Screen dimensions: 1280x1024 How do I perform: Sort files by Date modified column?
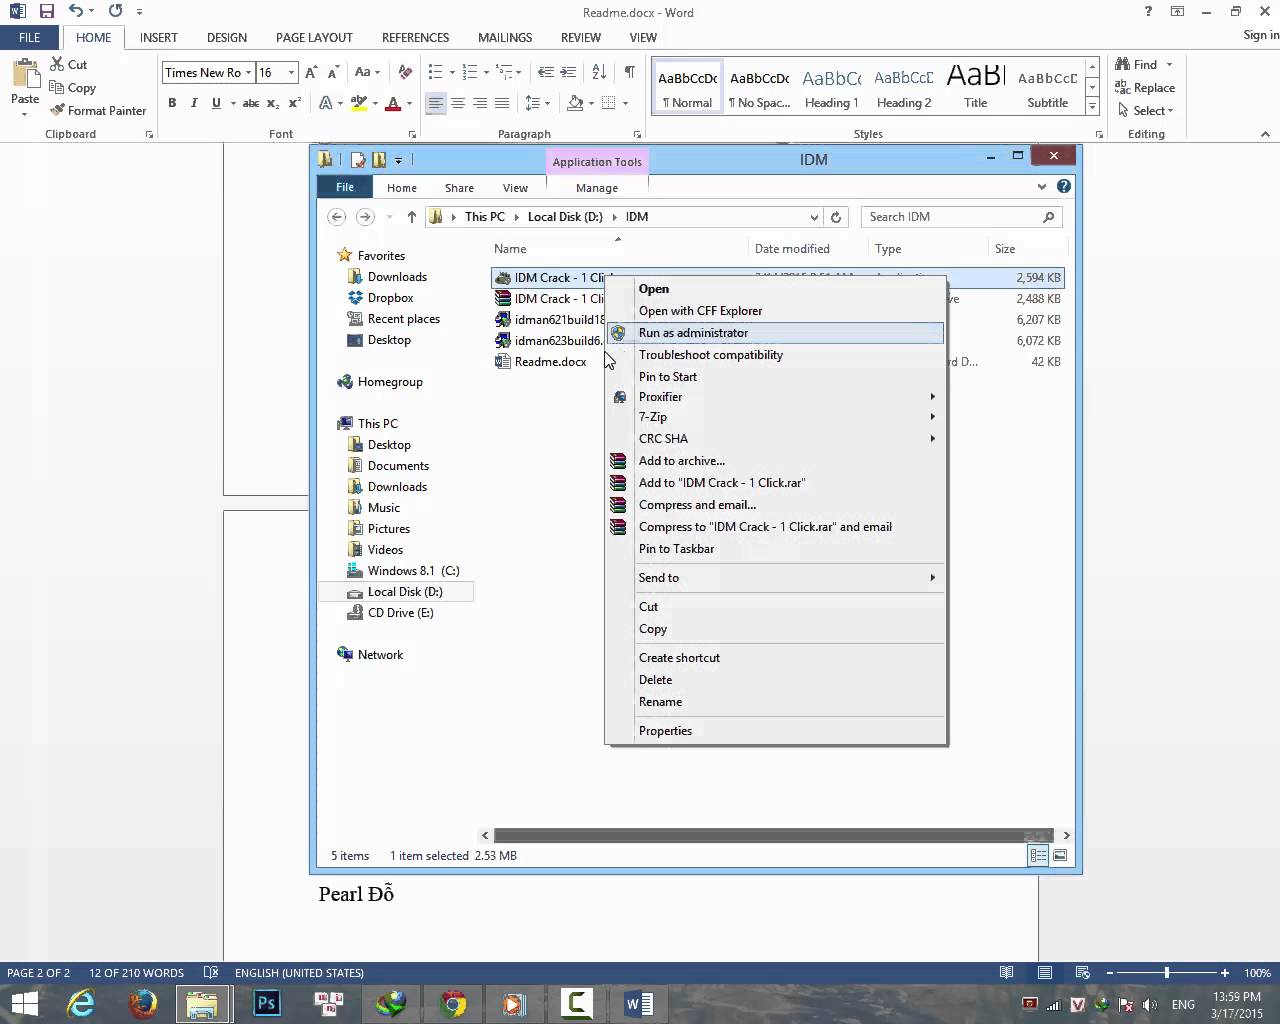pos(792,249)
